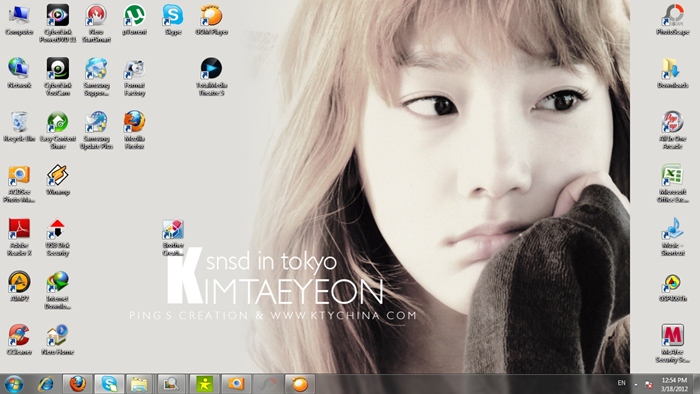Image resolution: width=700 pixels, height=394 pixels.
Task: Open the taskbar clock and date
Action: pos(674,384)
